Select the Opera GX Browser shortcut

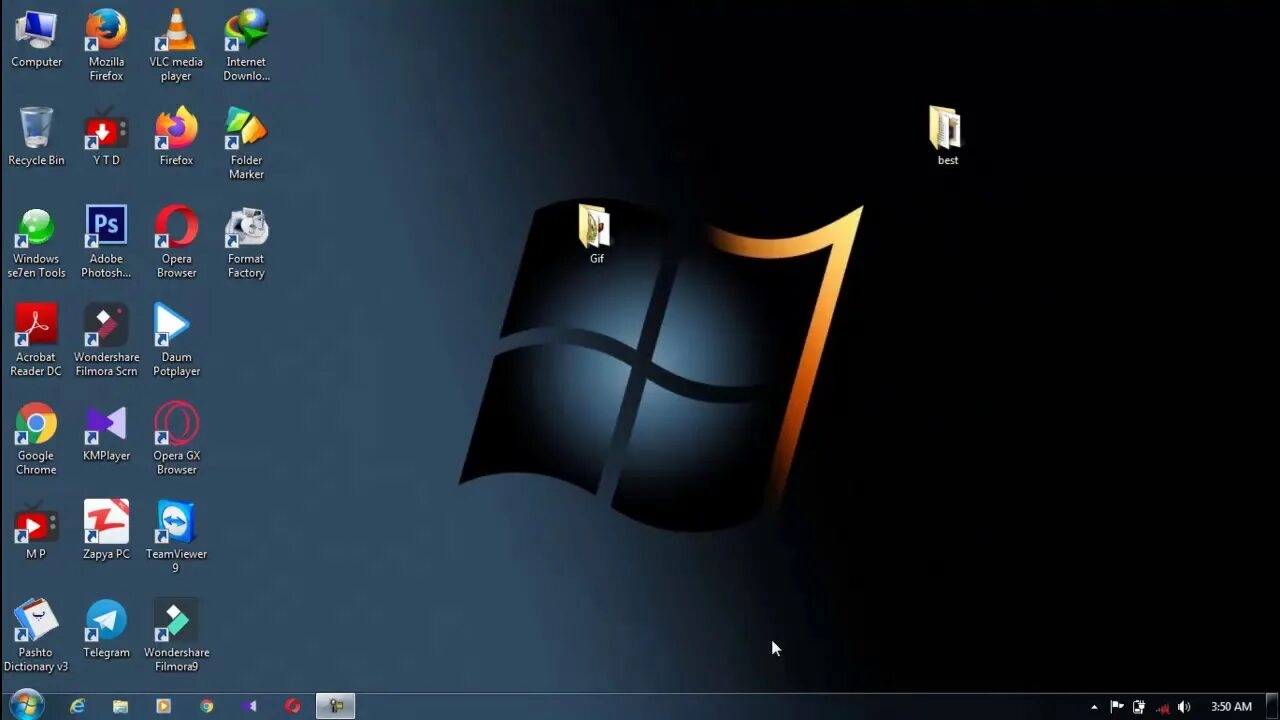(176, 440)
